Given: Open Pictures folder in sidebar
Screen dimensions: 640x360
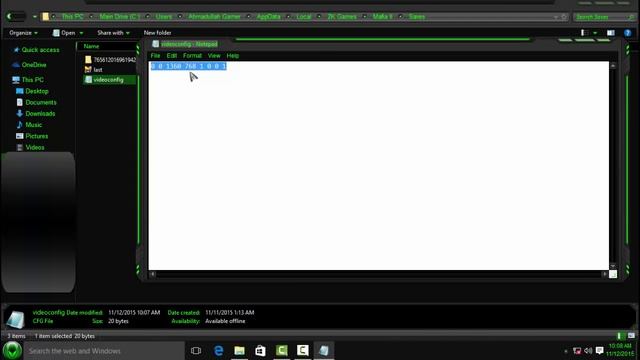Looking at the screenshot, I should (36, 136).
